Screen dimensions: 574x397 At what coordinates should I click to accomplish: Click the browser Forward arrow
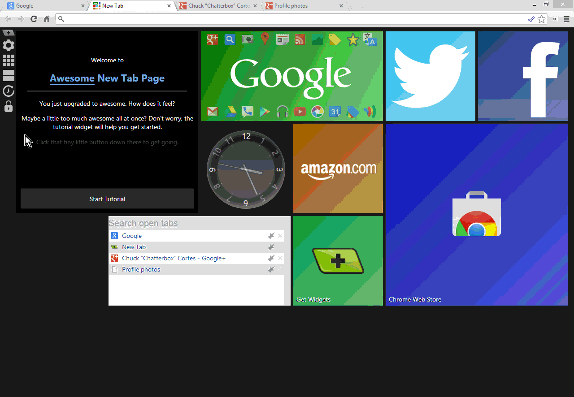(x=21, y=19)
